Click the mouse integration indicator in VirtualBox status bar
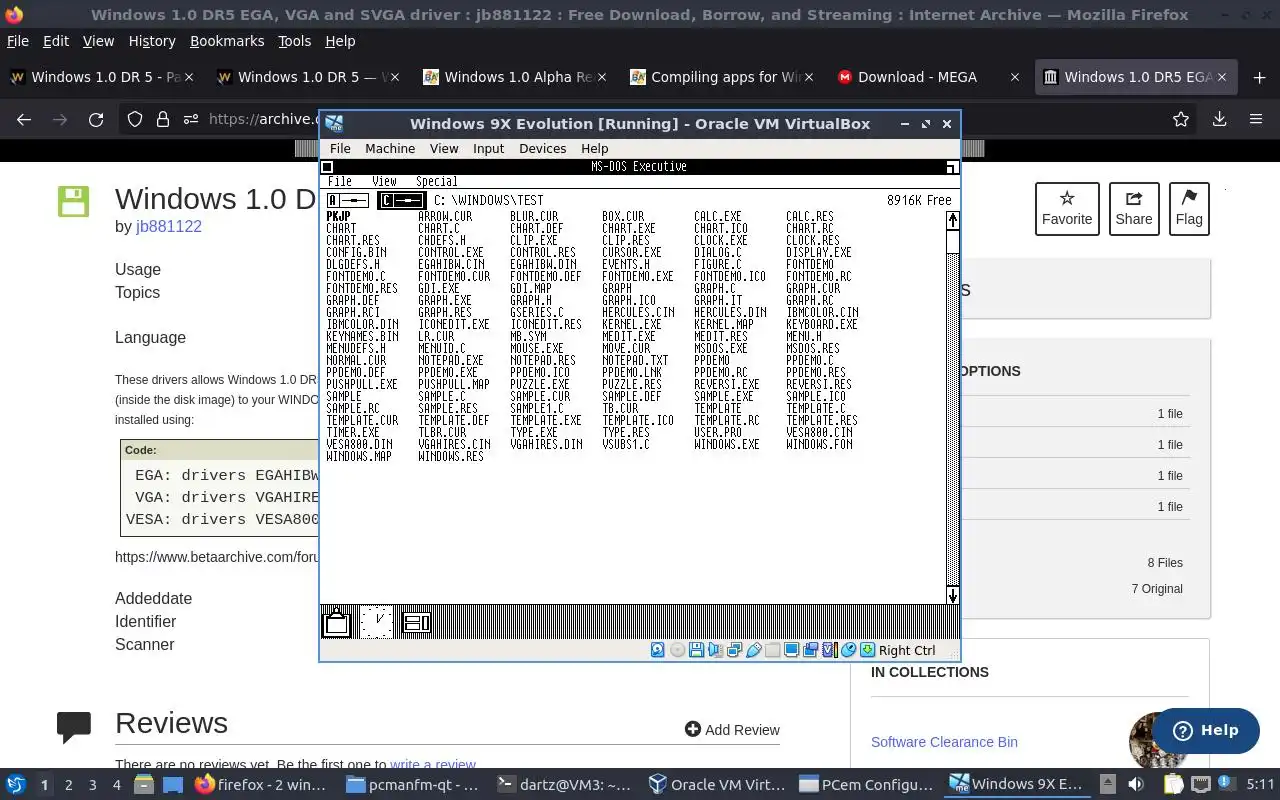 pos(848,650)
